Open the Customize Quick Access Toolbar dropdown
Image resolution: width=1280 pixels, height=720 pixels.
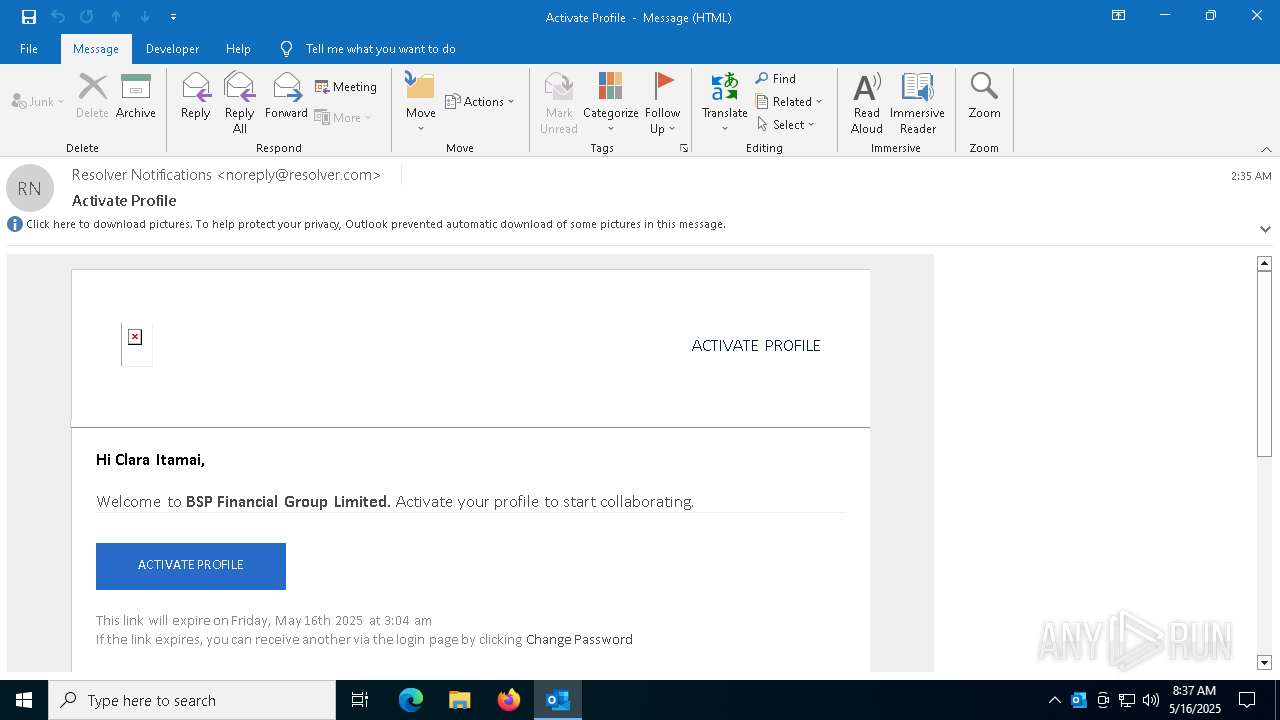coord(173,17)
